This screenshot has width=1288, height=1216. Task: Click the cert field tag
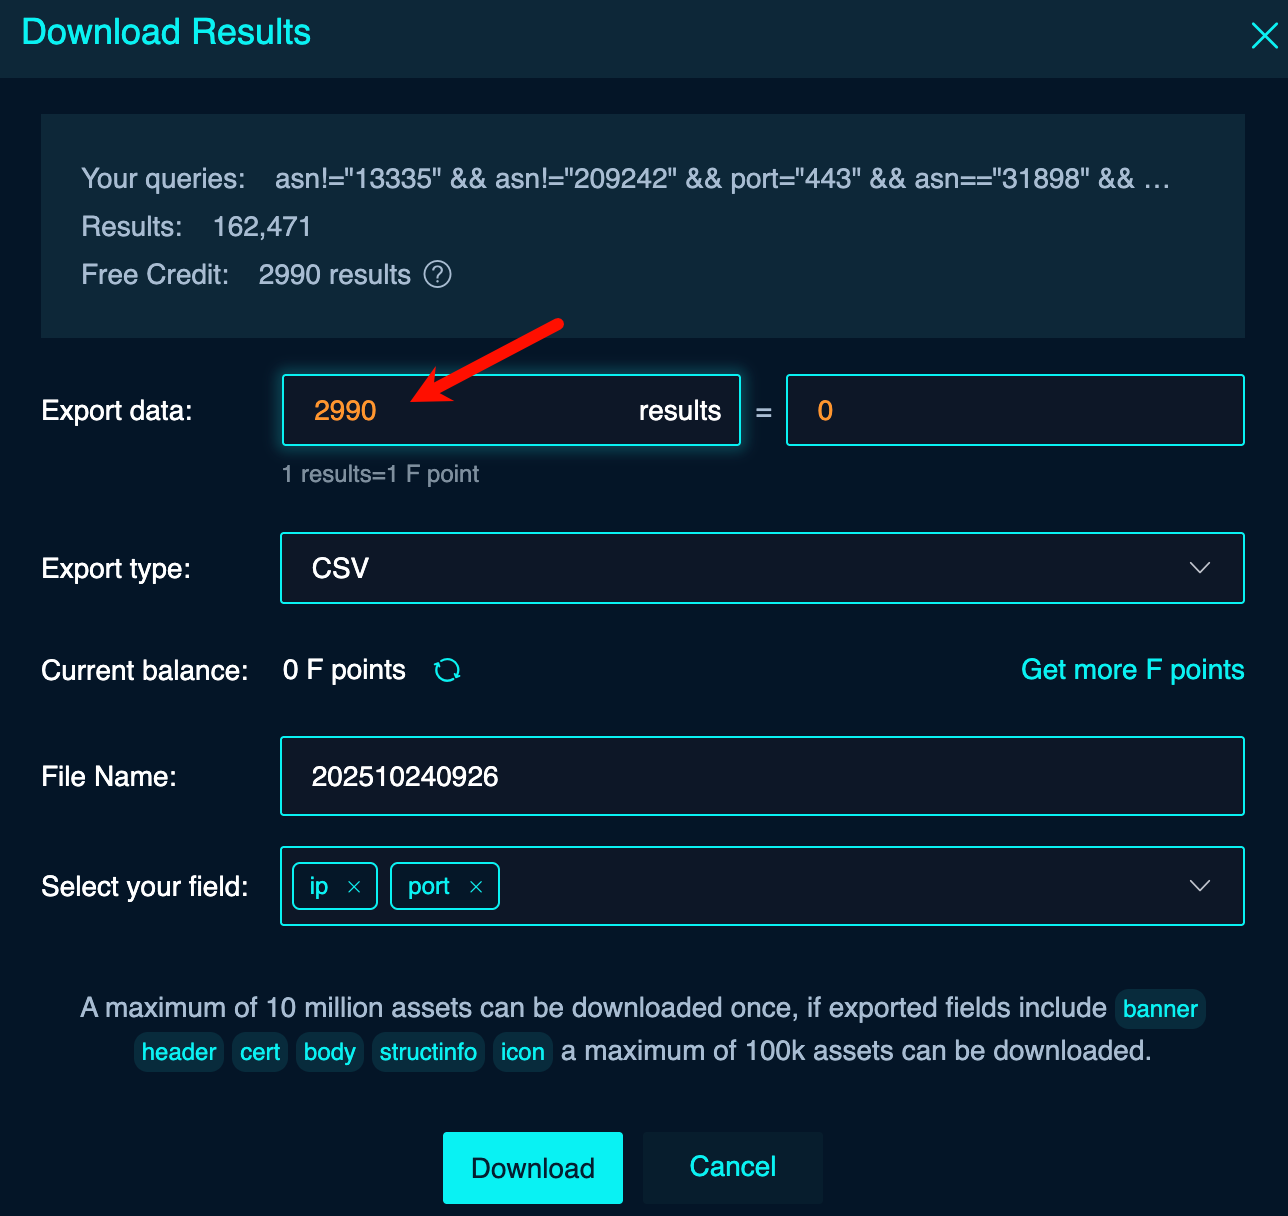click(260, 1052)
